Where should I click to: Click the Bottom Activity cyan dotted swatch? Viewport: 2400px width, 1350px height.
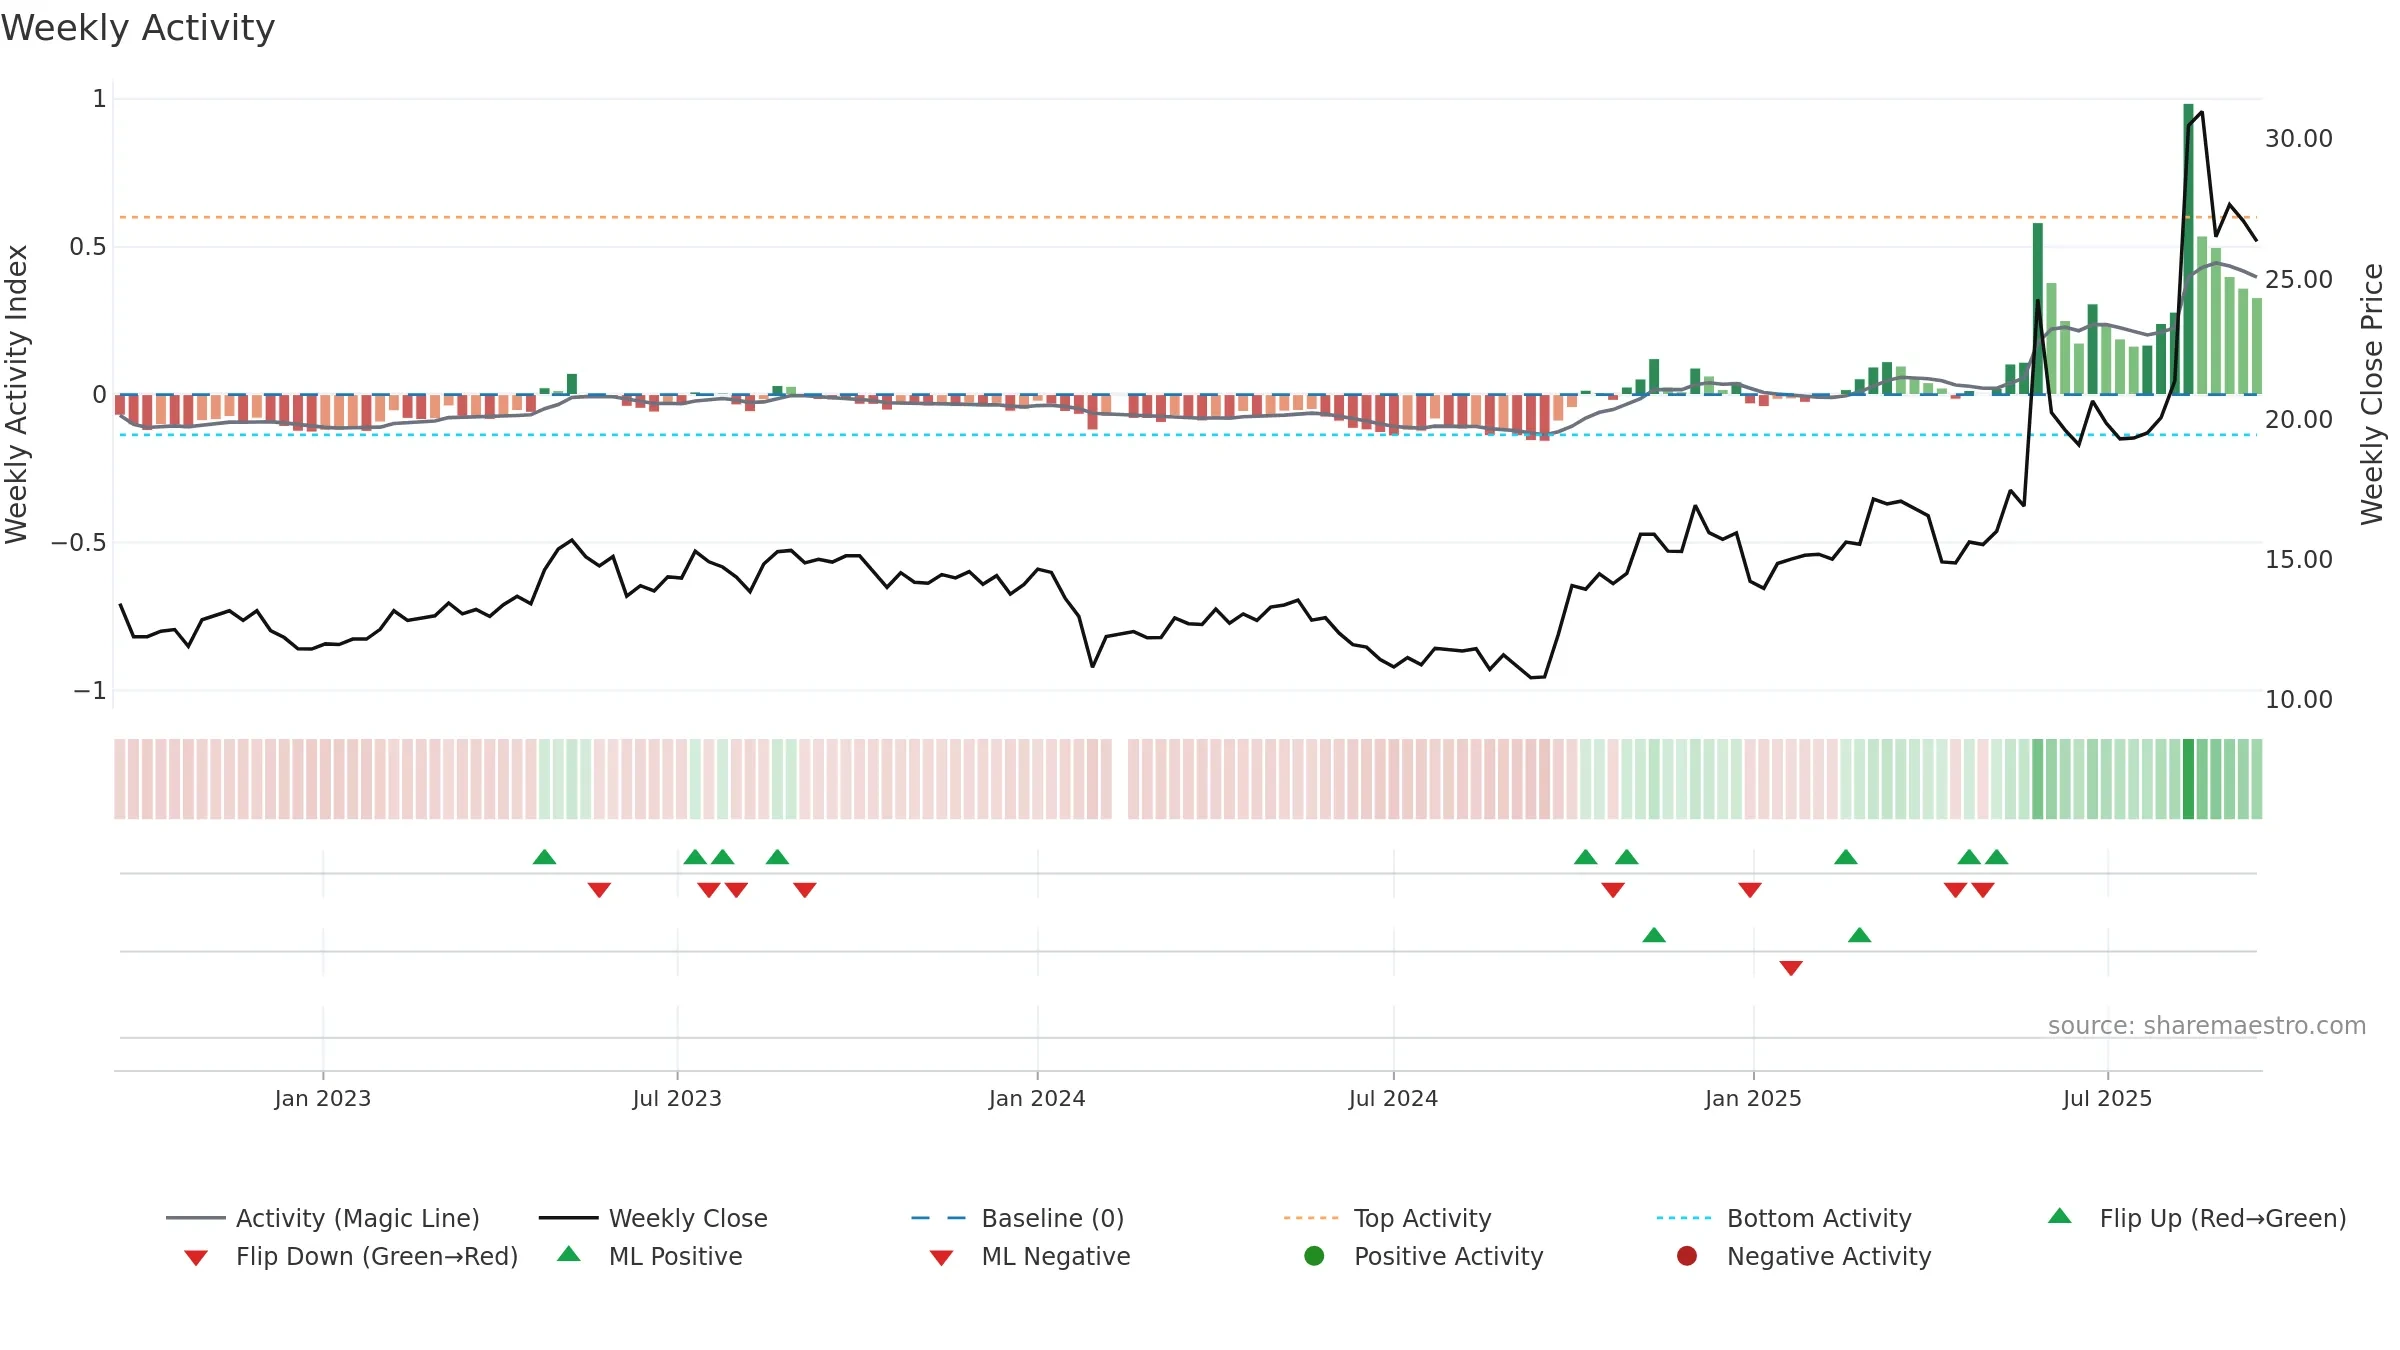point(1684,1218)
